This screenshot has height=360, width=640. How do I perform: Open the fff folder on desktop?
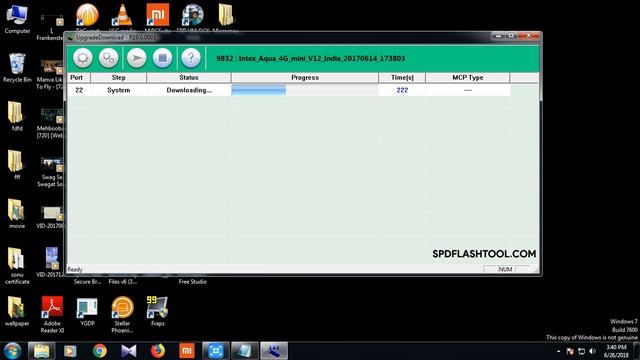(x=17, y=165)
